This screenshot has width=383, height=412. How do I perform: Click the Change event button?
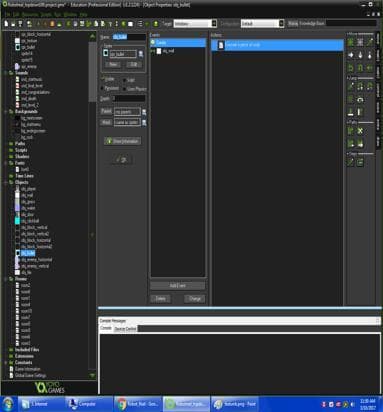pyautogui.click(x=195, y=299)
